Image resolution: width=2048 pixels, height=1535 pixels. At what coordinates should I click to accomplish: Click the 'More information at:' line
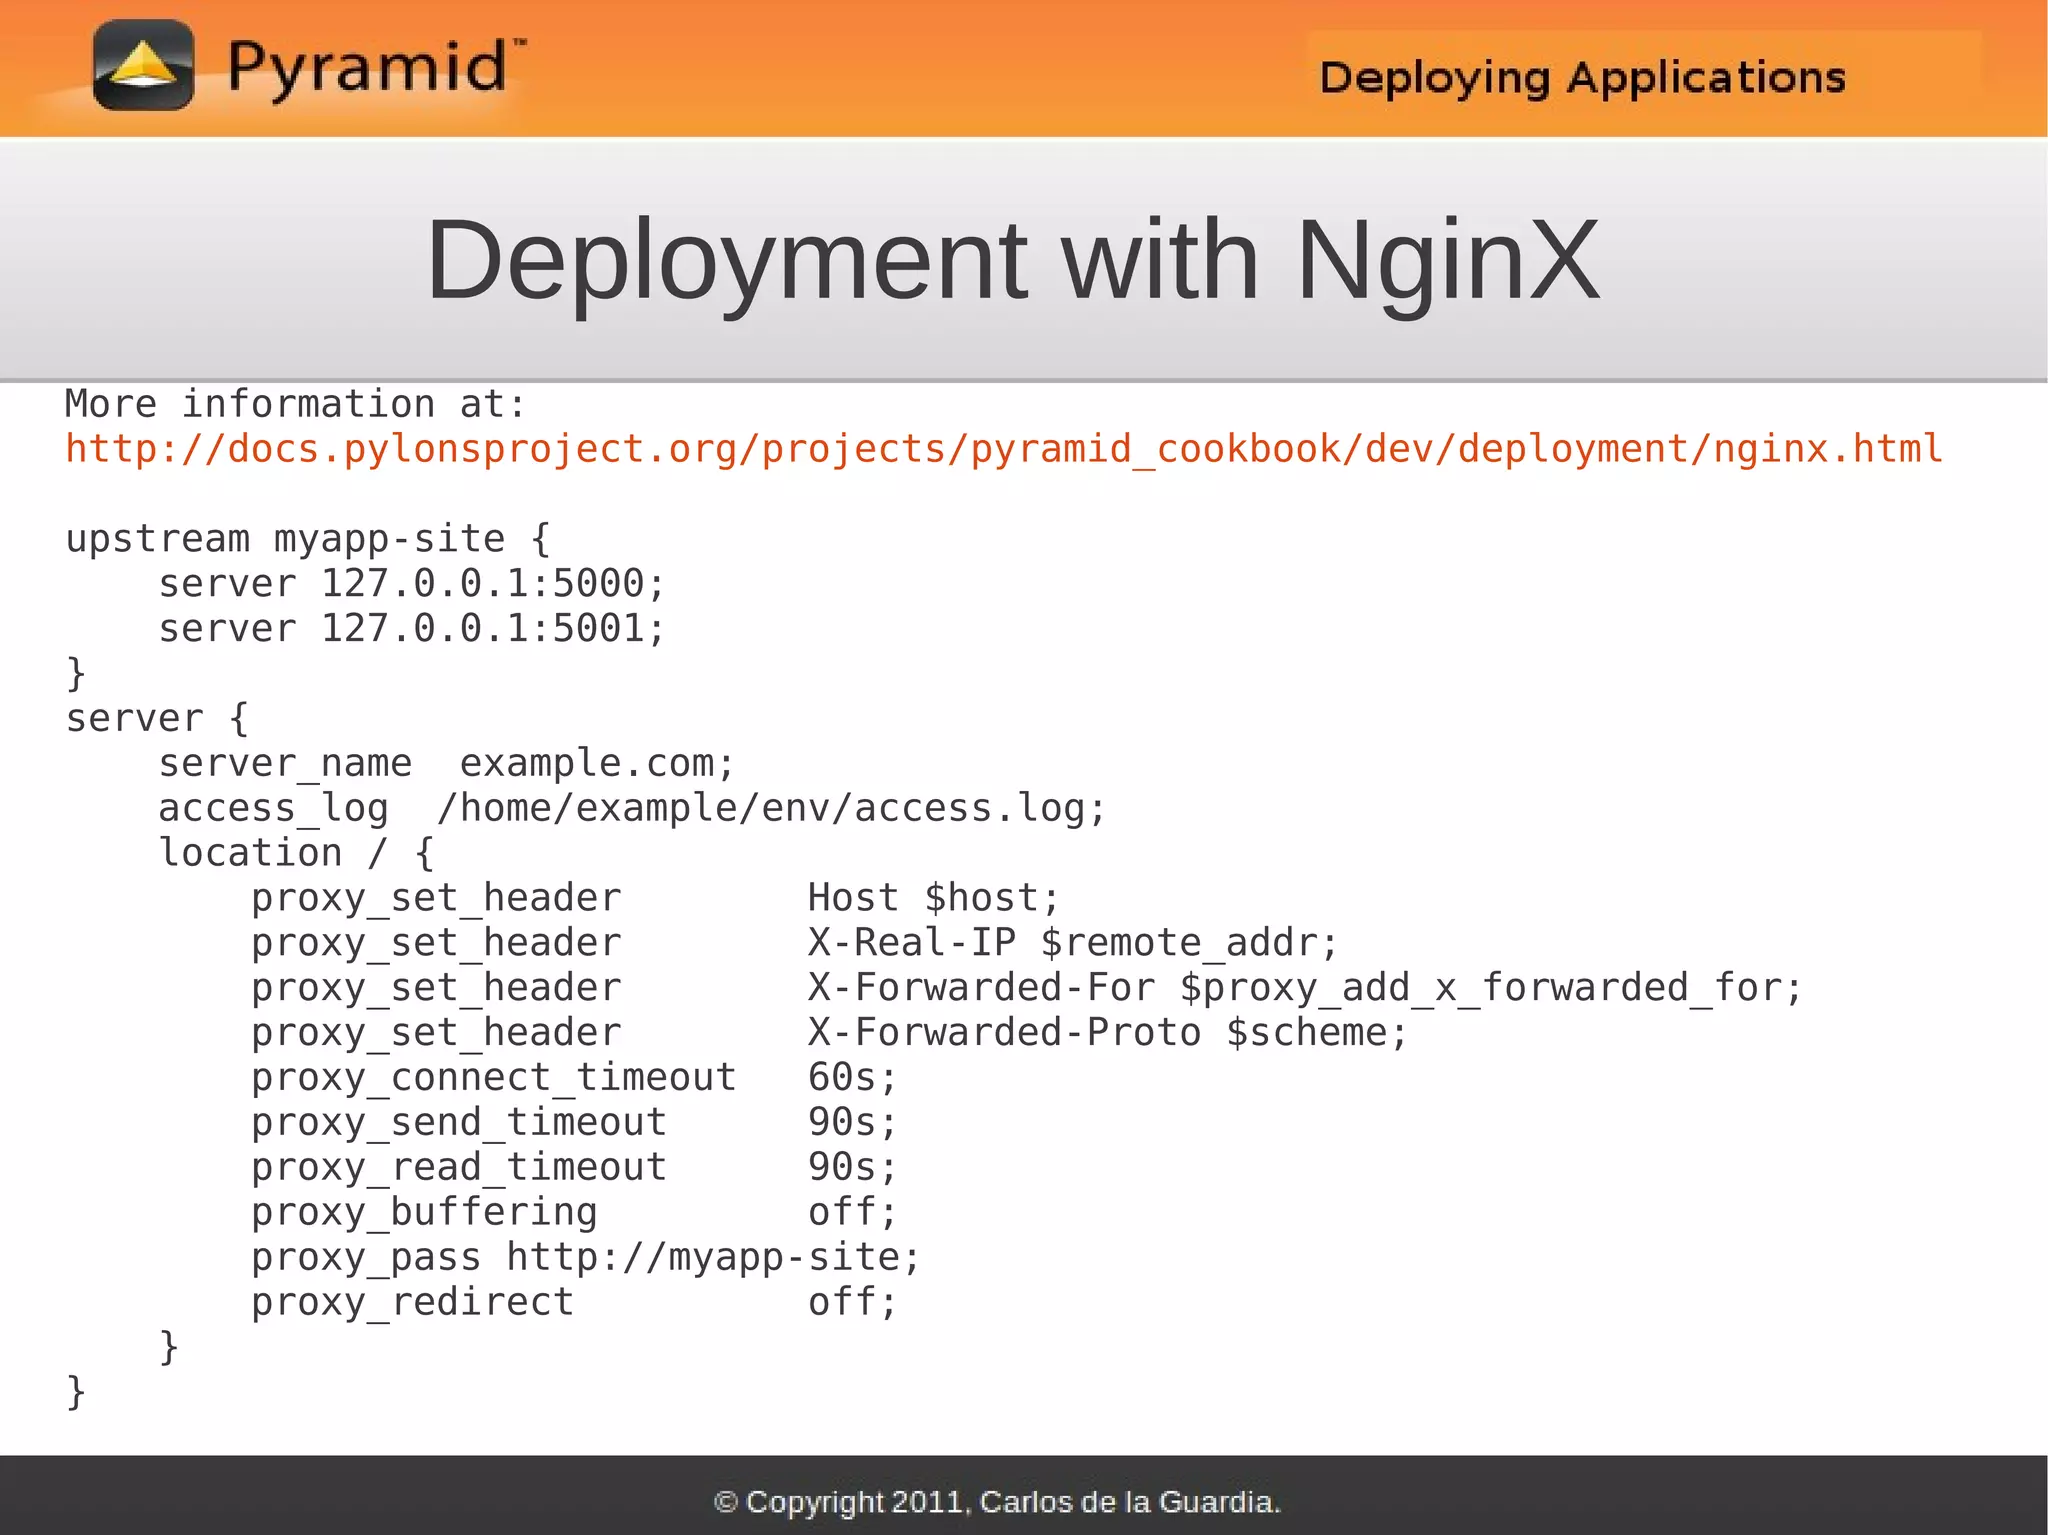[x=295, y=404]
